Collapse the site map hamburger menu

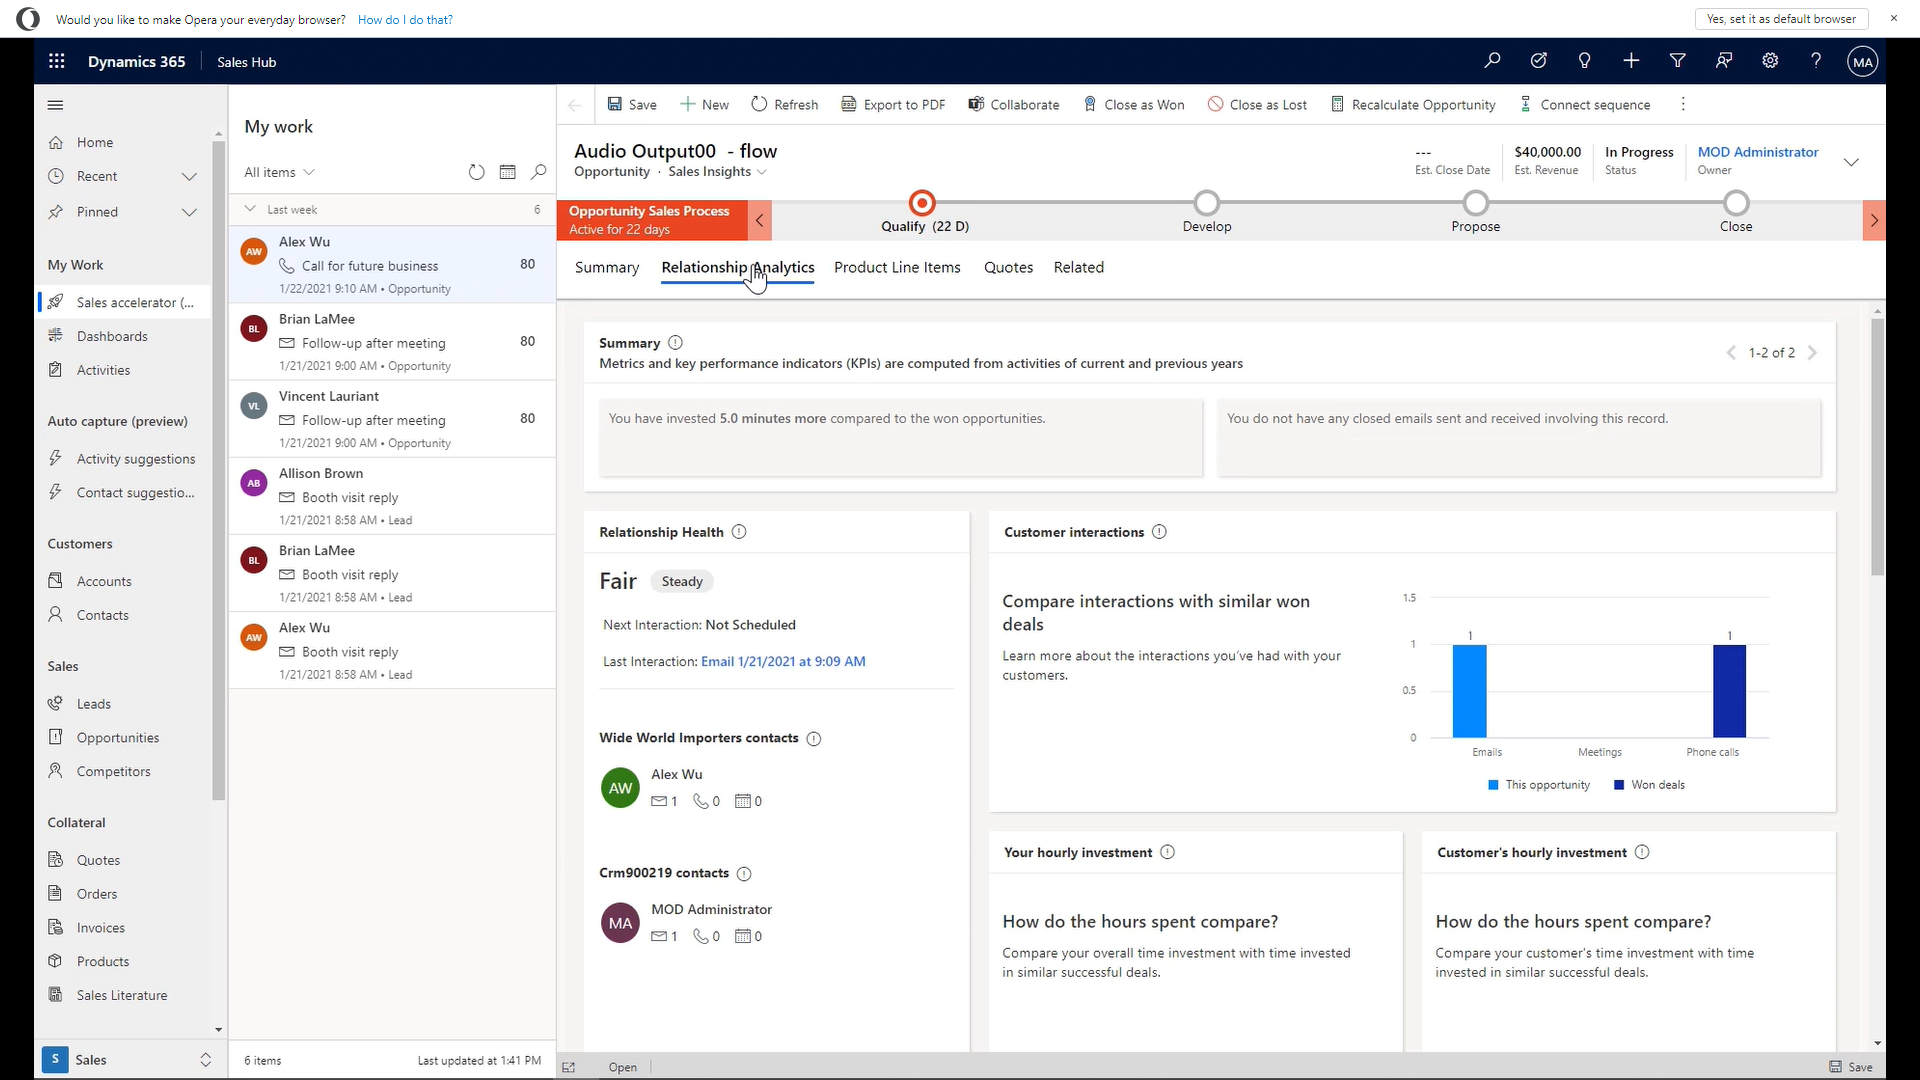click(56, 105)
